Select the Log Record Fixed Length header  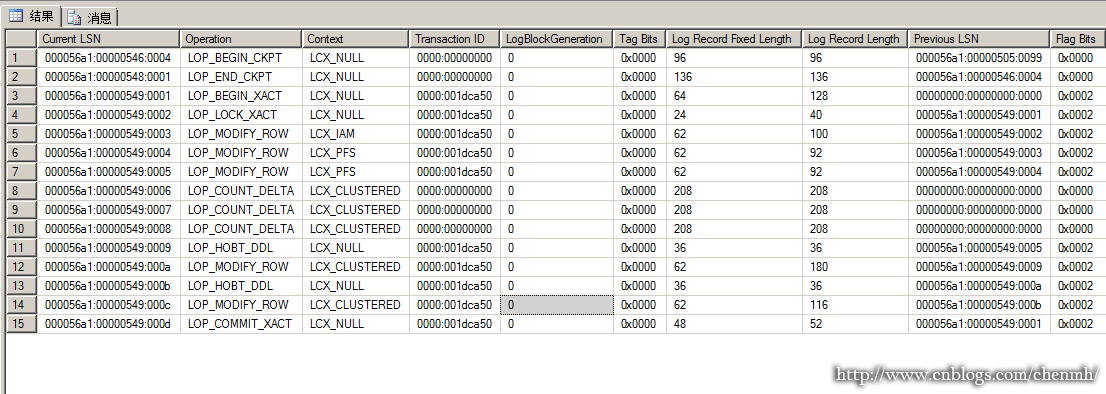tap(734, 39)
